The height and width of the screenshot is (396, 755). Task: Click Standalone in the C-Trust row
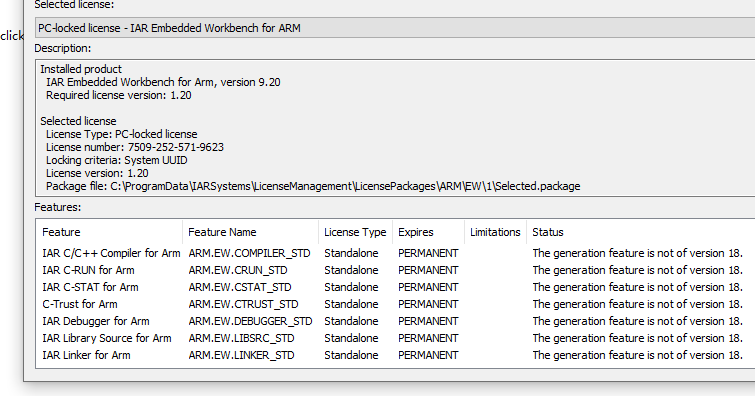coord(351,304)
